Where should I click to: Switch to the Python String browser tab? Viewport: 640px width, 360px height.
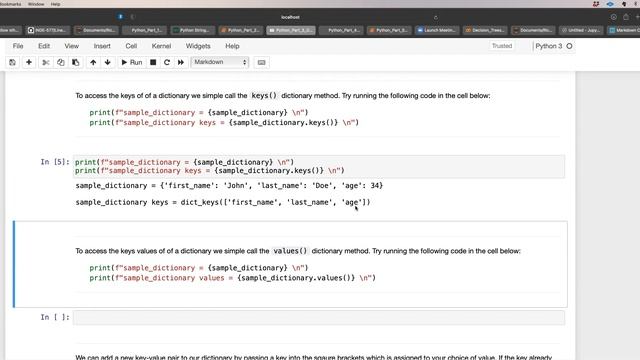coord(192,30)
